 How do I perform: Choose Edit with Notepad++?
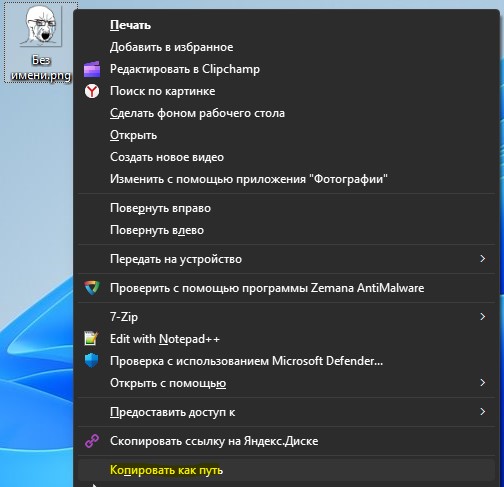point(286,339)
